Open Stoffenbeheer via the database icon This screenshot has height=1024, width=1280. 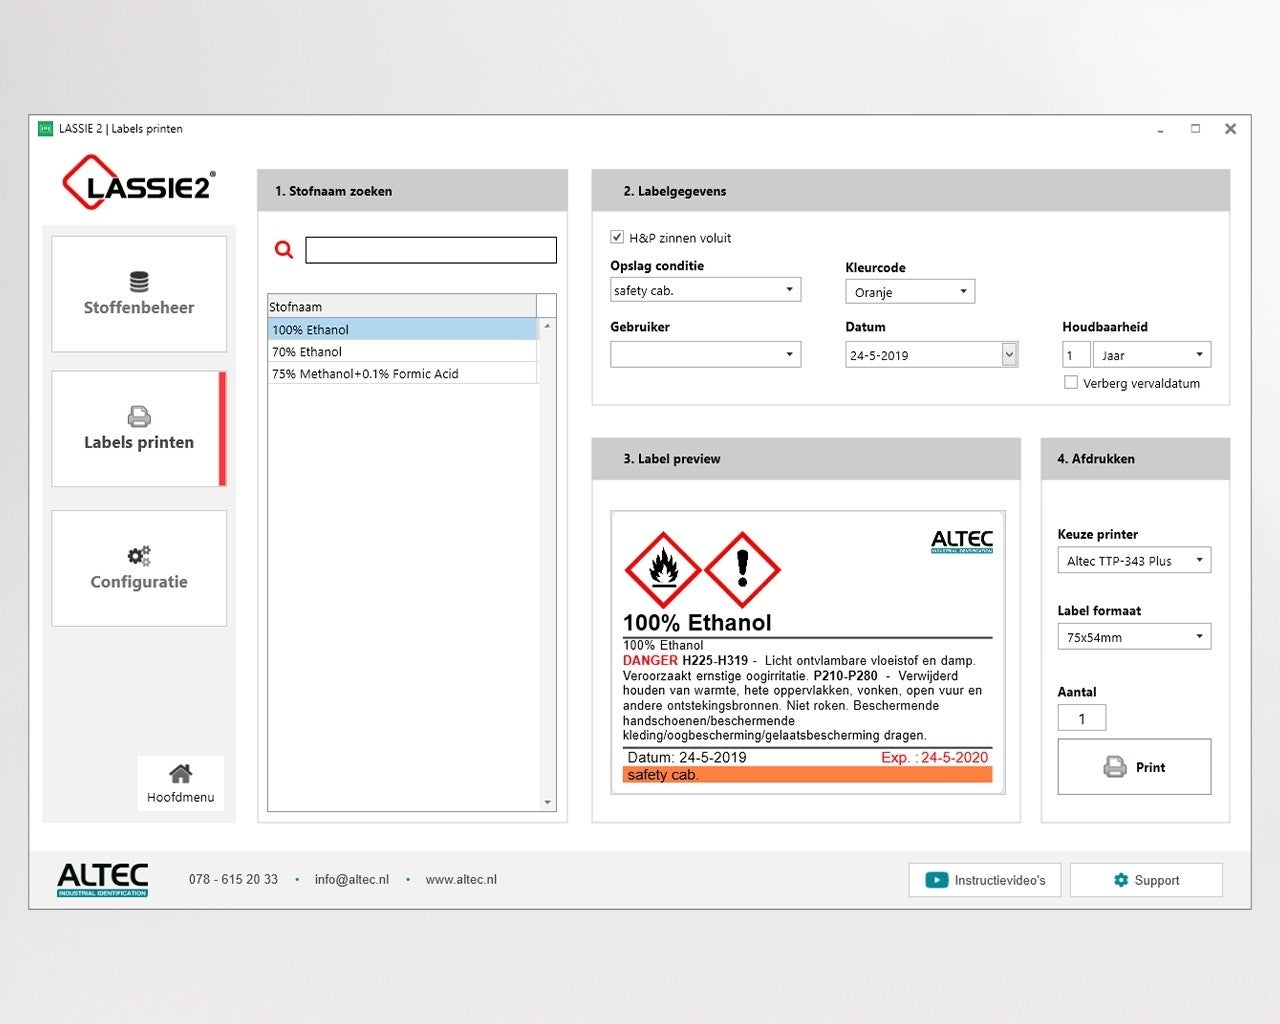(139, 282)
